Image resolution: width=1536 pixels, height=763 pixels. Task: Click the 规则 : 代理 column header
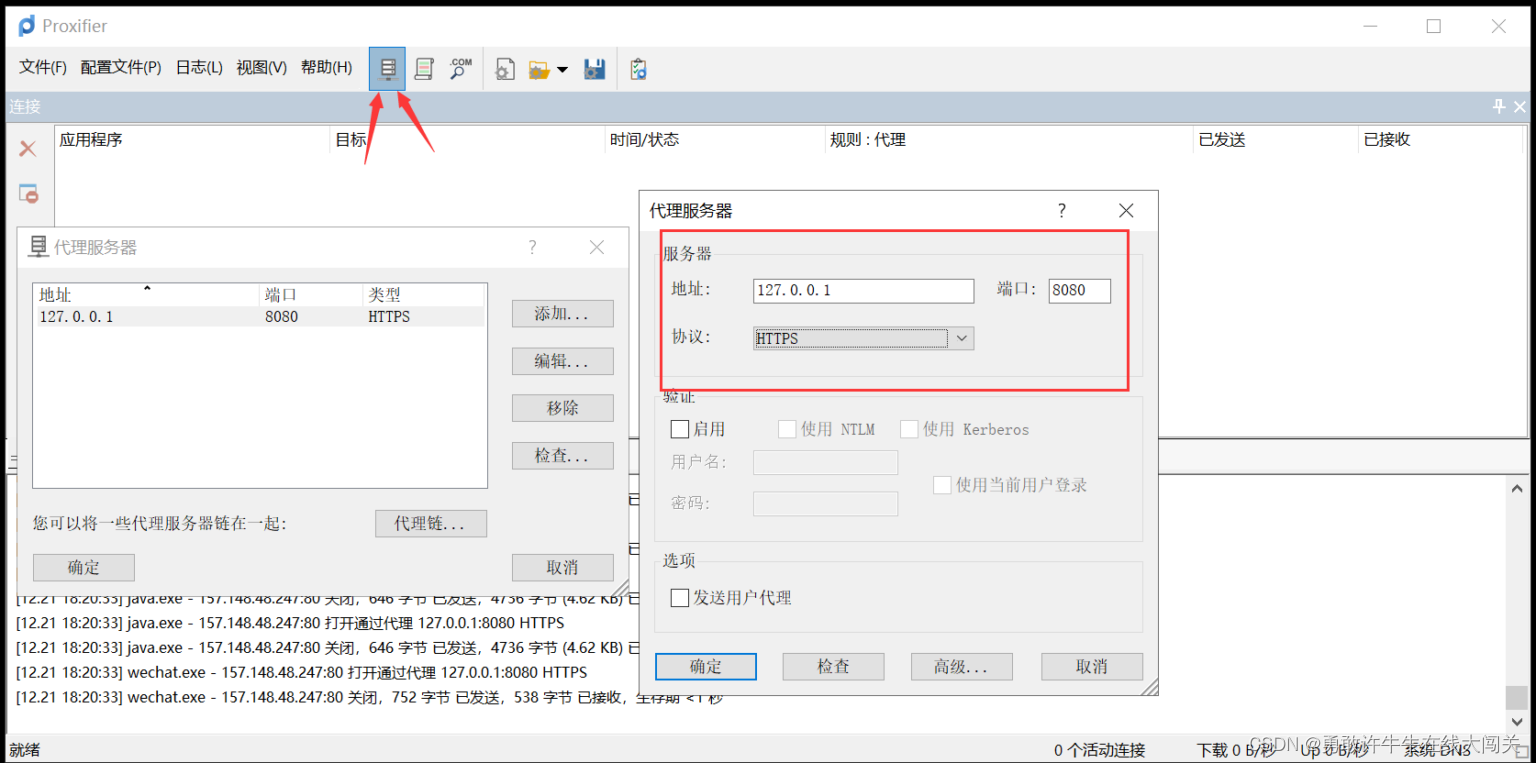[x=1009, y=140]
